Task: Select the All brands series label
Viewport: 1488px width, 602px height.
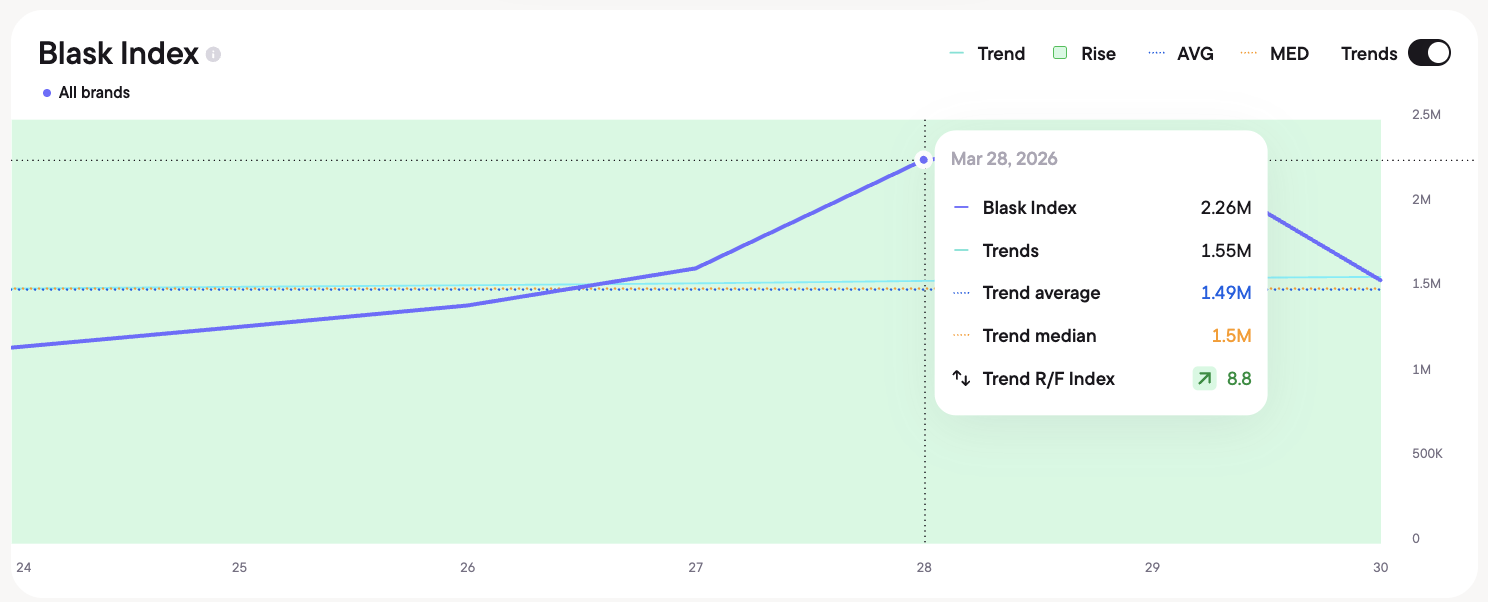Action: (x=94, y=93)
